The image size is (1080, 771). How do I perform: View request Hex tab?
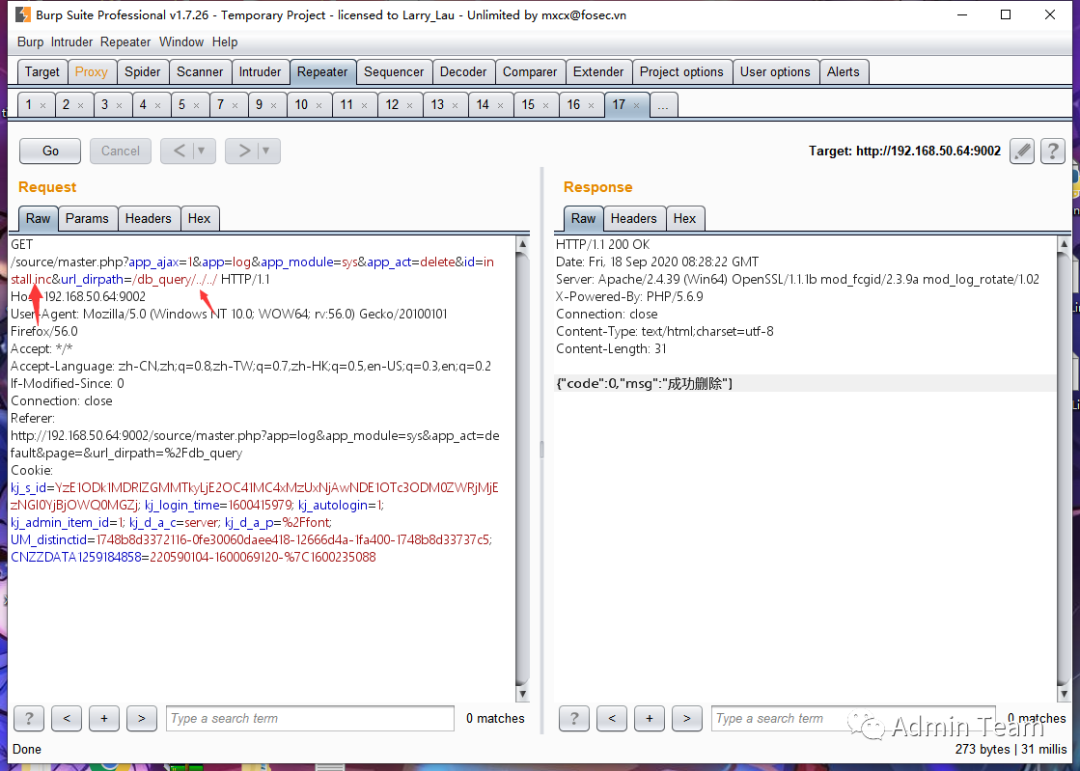199,218
